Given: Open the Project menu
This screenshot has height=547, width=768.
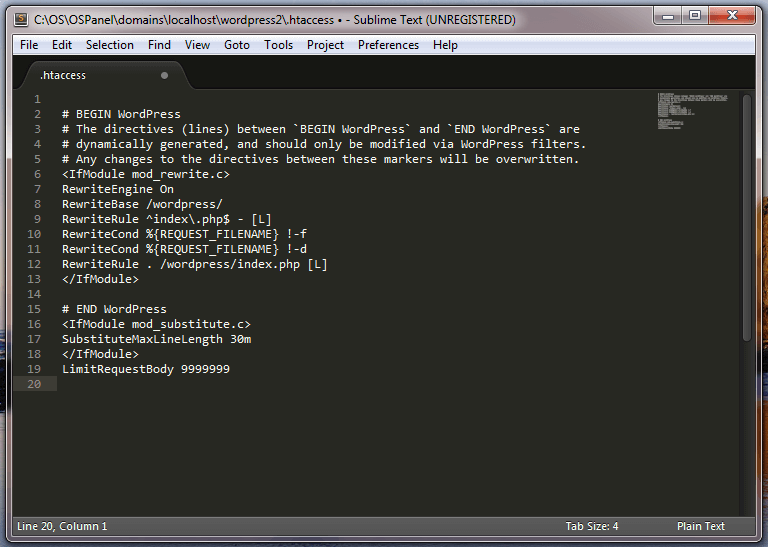Looking at the screenshot, I should (x=325, y=45).
